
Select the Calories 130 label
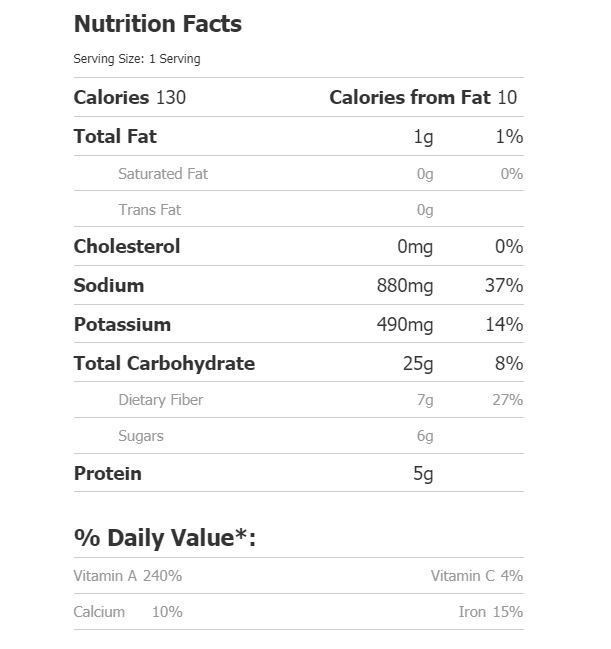click(130, 97)
